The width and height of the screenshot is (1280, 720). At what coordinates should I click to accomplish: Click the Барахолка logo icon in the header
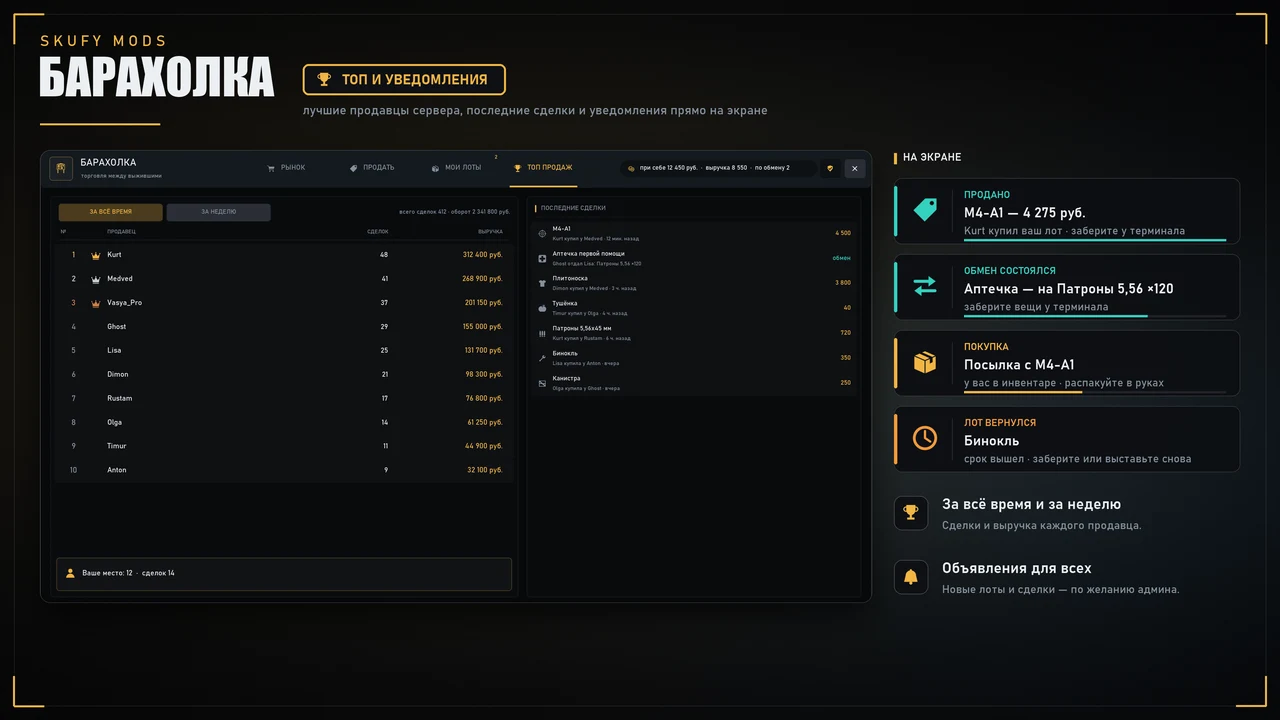(61, 168)
